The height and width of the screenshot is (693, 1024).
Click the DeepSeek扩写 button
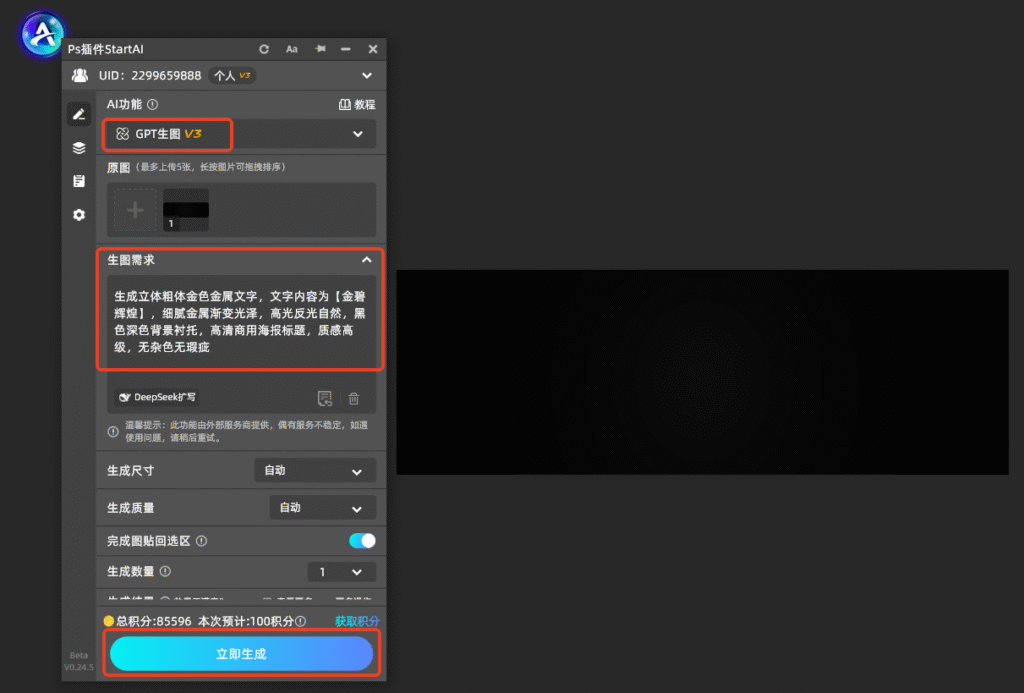[157, 397]
